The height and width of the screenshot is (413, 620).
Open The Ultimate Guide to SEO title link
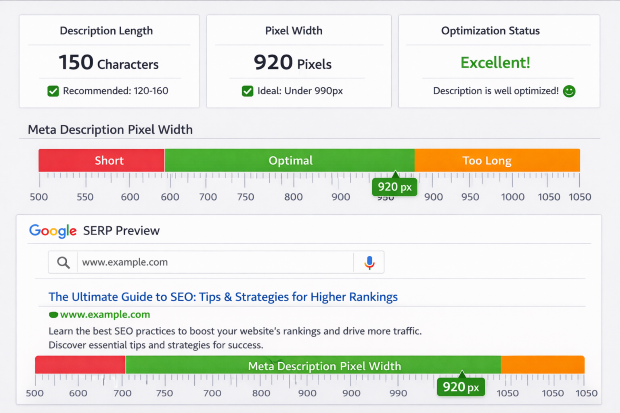click(x=223, y=297)
